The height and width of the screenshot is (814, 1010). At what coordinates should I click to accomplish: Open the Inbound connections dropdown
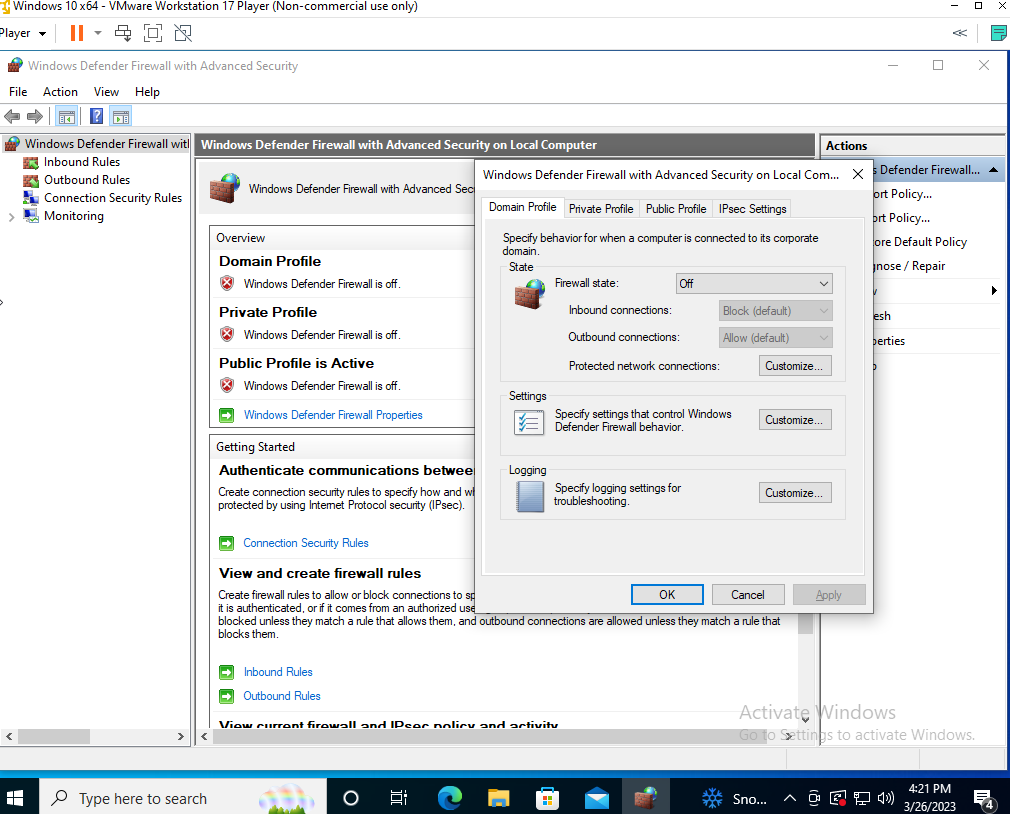click(776, 310)
